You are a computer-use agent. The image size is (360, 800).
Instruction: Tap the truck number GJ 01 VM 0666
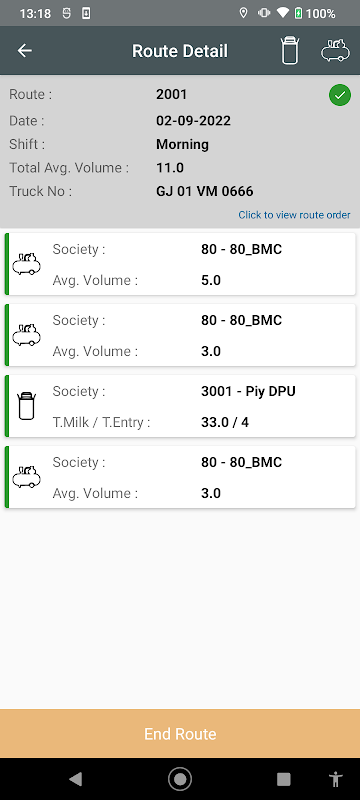point(204,191)
